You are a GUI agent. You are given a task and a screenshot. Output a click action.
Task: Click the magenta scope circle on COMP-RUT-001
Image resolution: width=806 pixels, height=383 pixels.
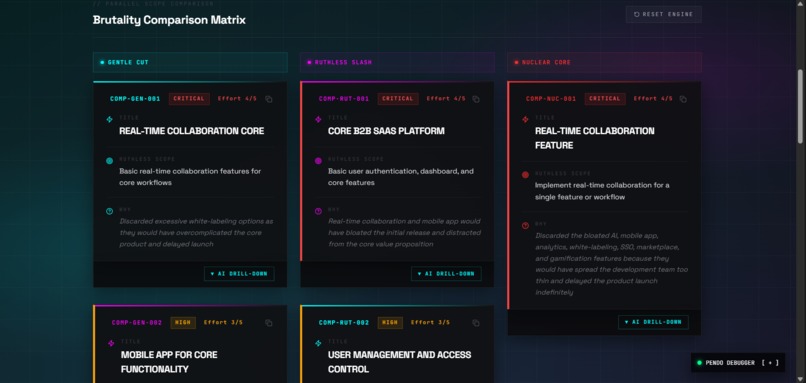point(318,161)
